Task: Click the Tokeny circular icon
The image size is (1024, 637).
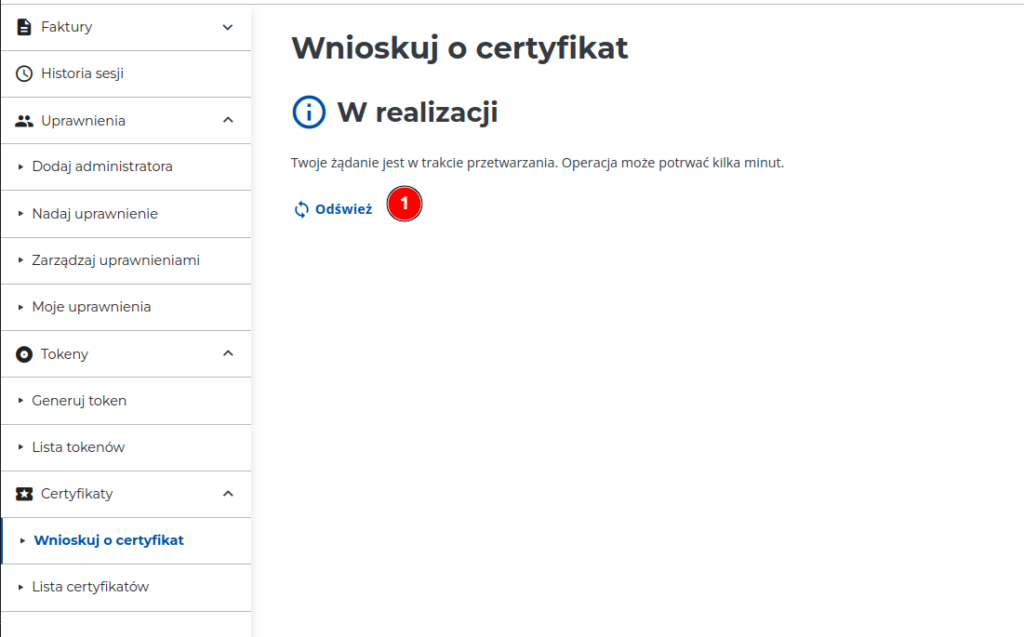Action: [x=25, y=354]
